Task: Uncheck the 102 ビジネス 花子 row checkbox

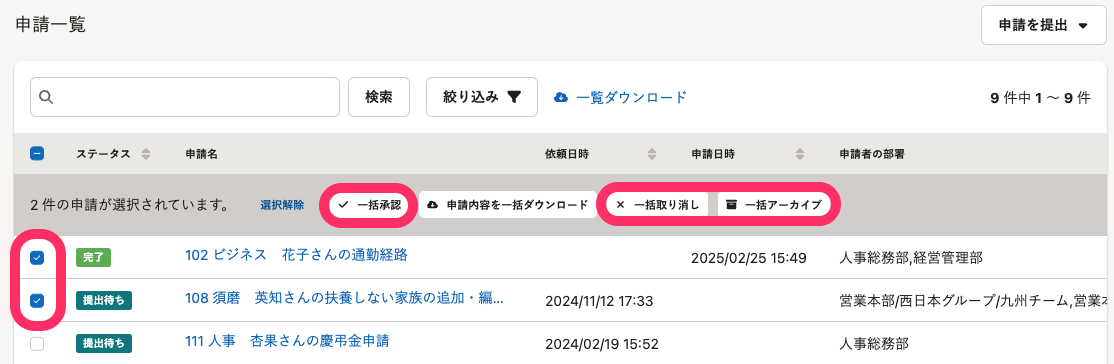Action: point(37,258)
